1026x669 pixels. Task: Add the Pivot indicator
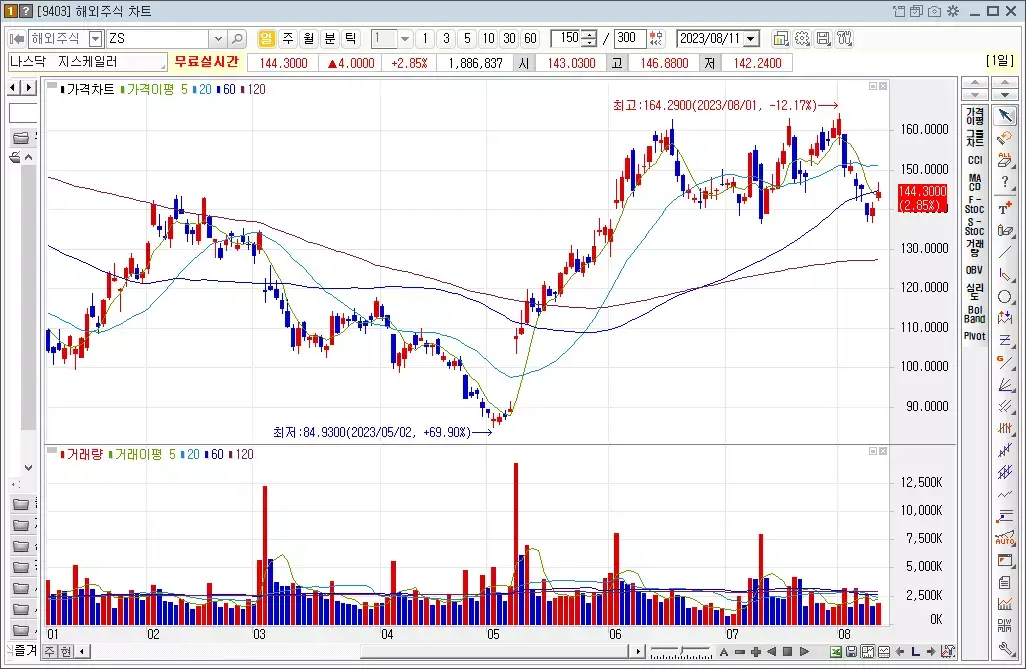[x=974, y=336]
